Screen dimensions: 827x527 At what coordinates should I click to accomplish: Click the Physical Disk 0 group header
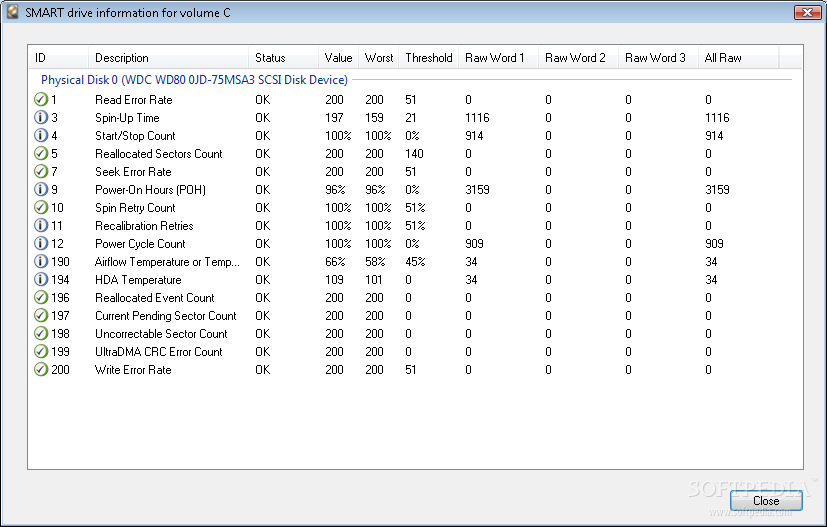click(194, 80)
